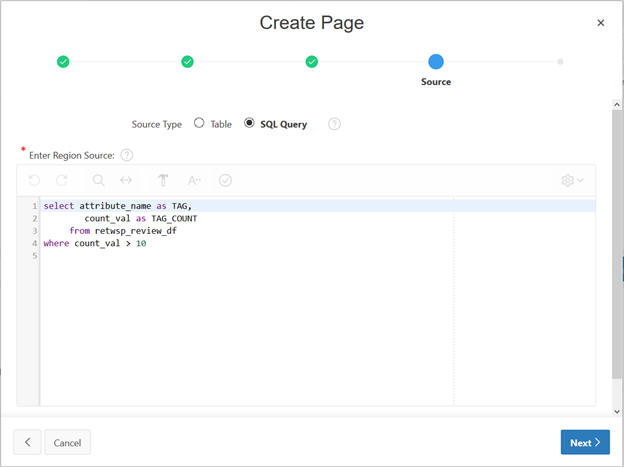Click the Query Builder arrows icon
The height and width of the screenshot is (467, 624).
pyautogui.click(x=126, y=180)
